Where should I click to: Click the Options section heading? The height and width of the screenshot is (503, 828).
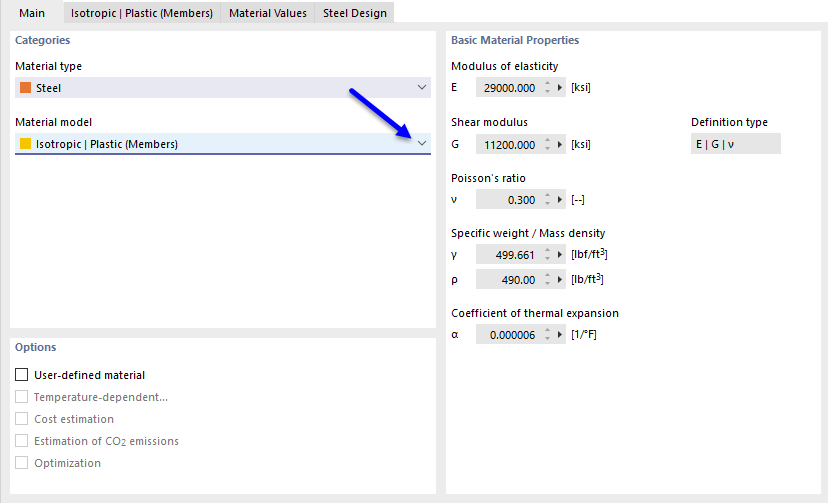pyautogui.click(x=35, y=347)
